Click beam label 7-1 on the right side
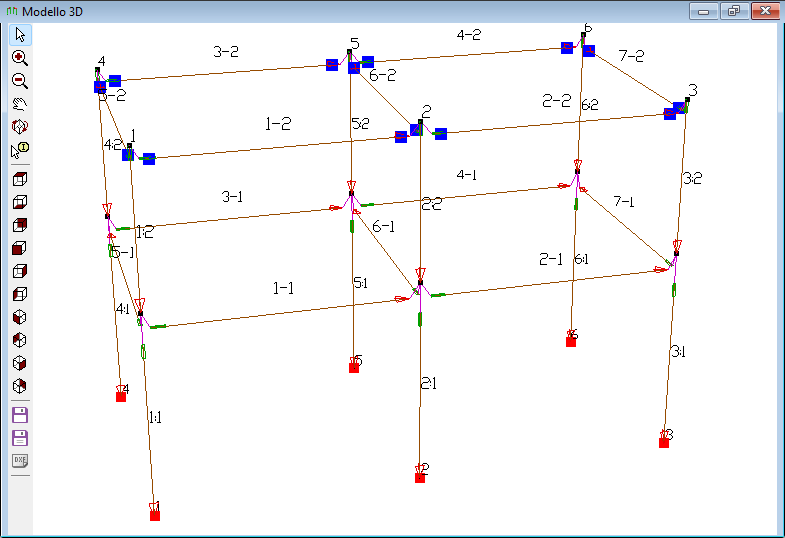This screenshot has width=785, height=538. [624, 203]
